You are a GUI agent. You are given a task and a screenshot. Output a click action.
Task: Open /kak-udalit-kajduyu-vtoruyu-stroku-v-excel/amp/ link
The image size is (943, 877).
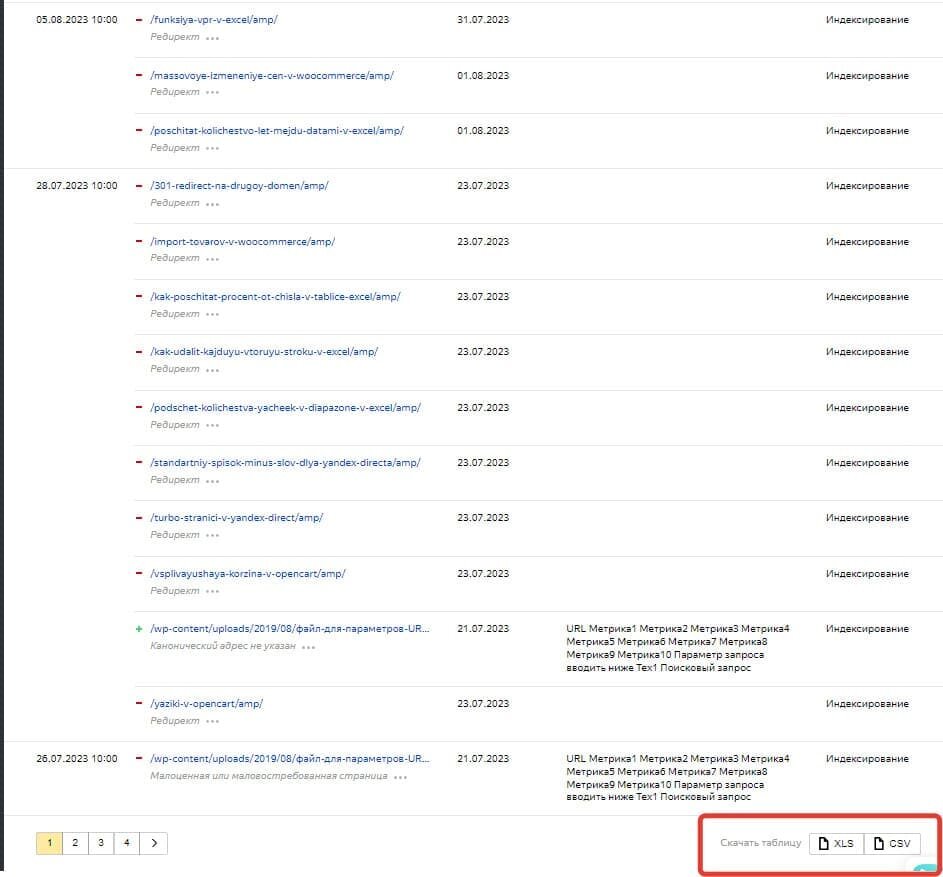263,351
